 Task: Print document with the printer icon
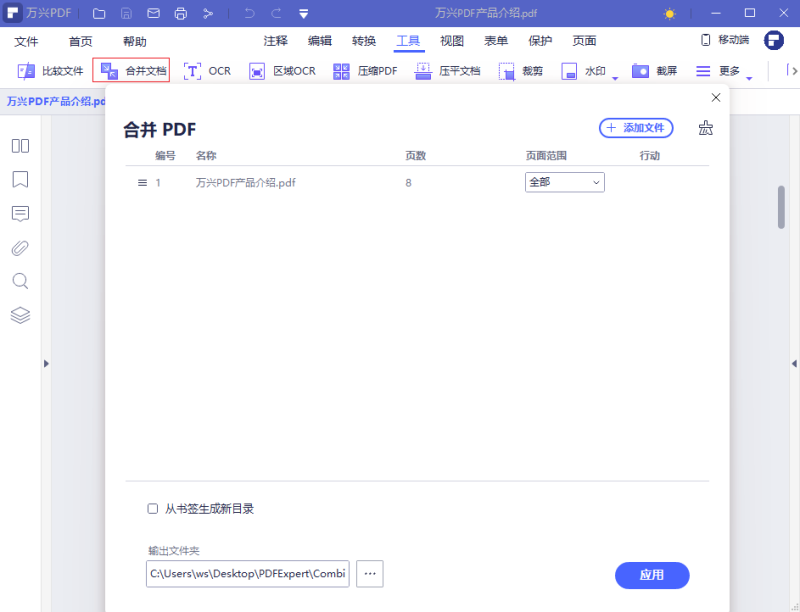pos(181,14)
